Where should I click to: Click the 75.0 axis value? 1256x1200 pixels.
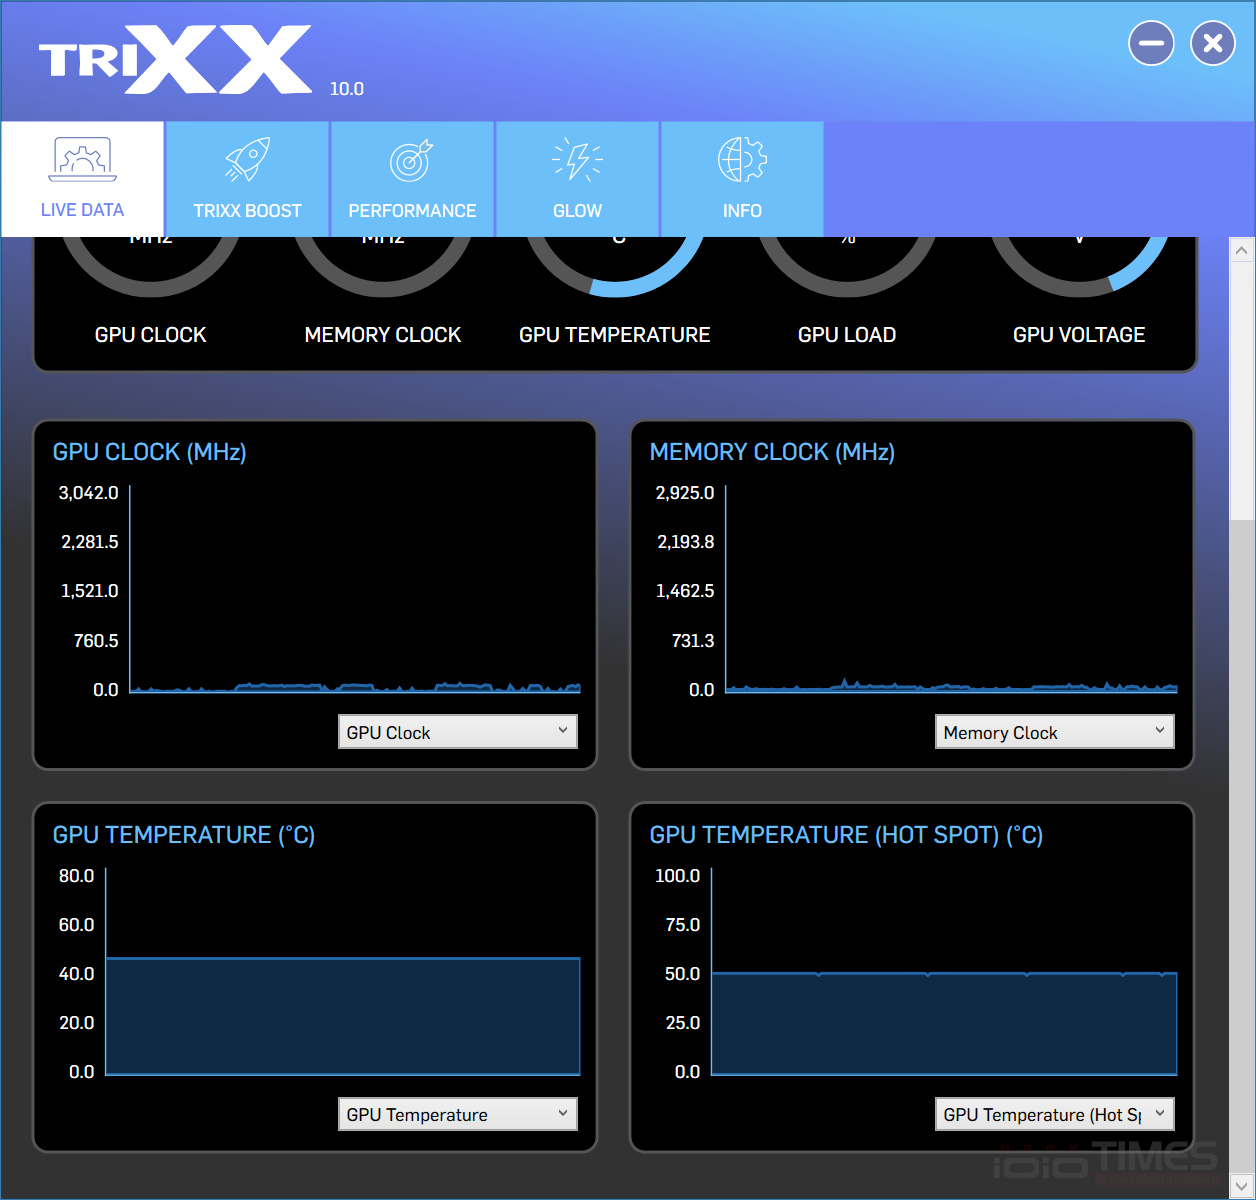point(683,925)
